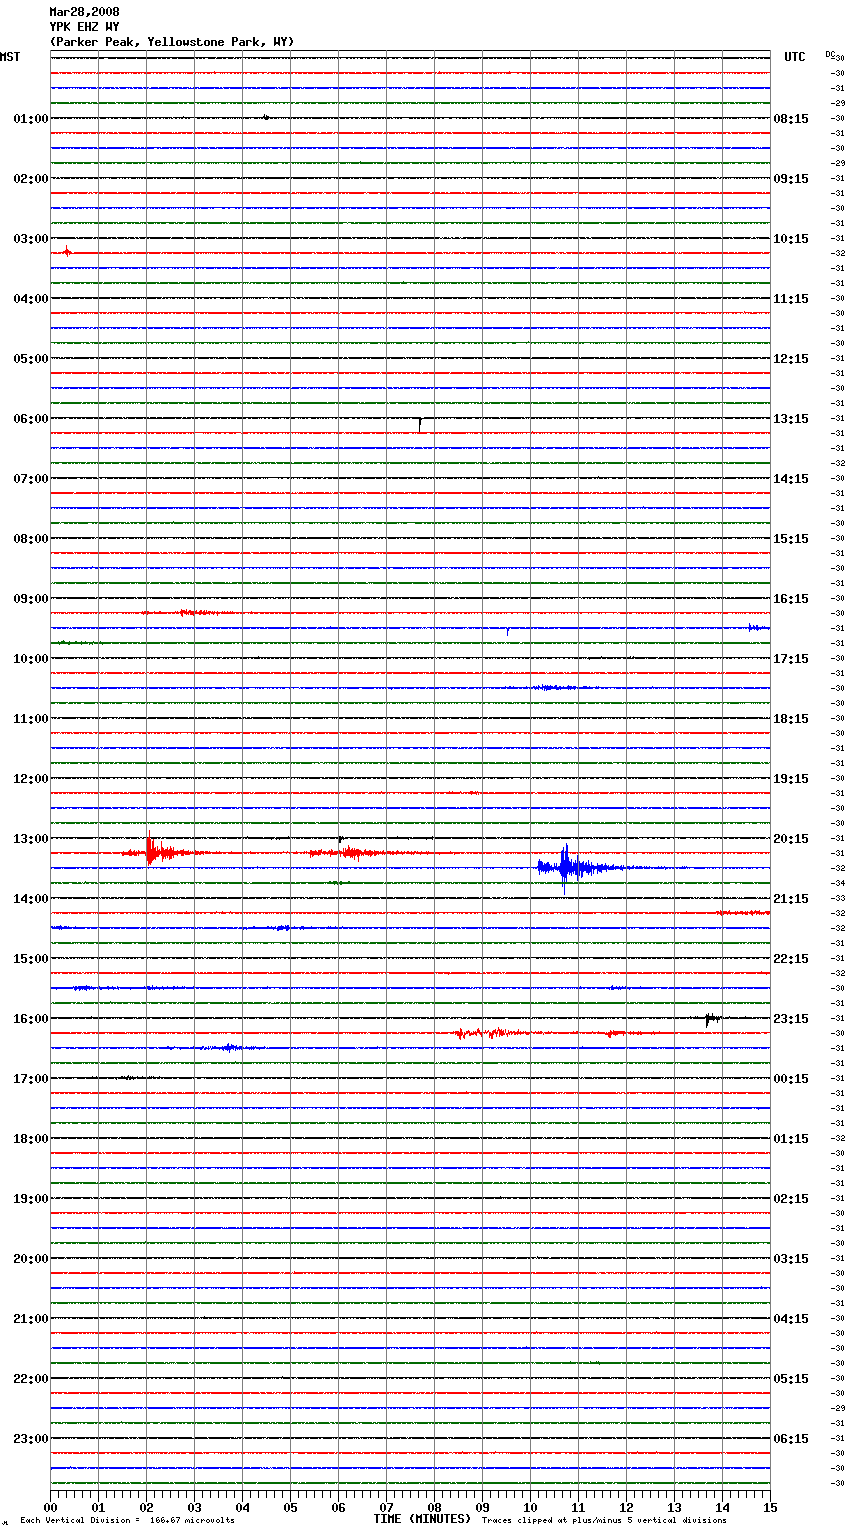This screenshot has height=1534, width=850.
Task: Click the "23:00" MST time label
Action: pos(31,1439)
